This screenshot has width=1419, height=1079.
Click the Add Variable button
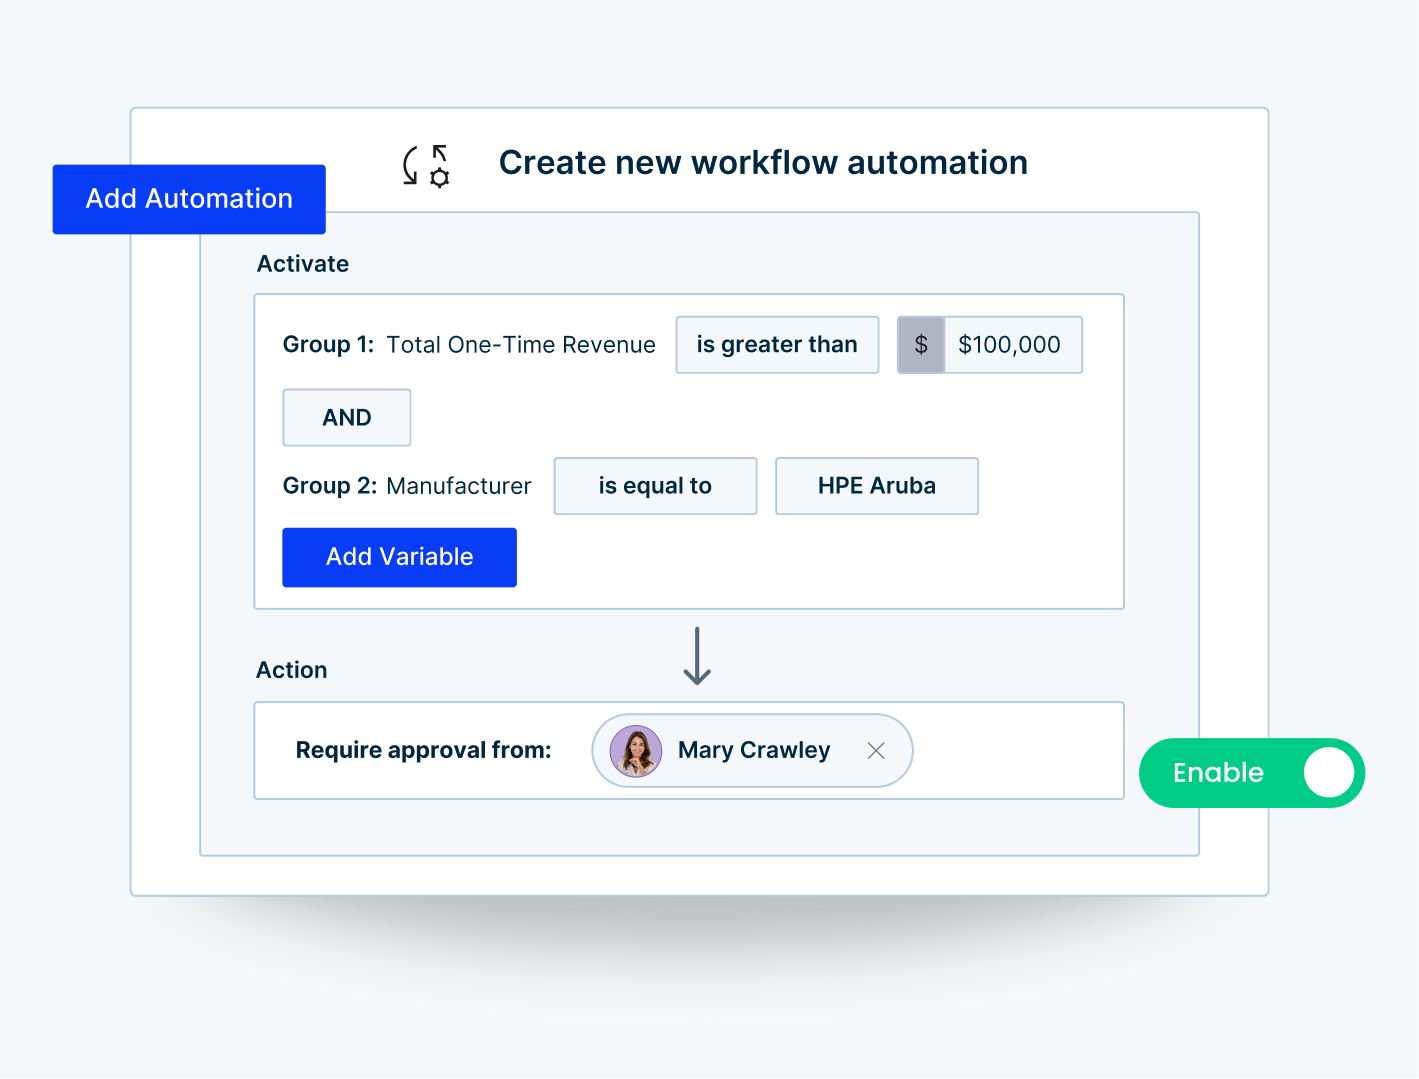[399, 557]
